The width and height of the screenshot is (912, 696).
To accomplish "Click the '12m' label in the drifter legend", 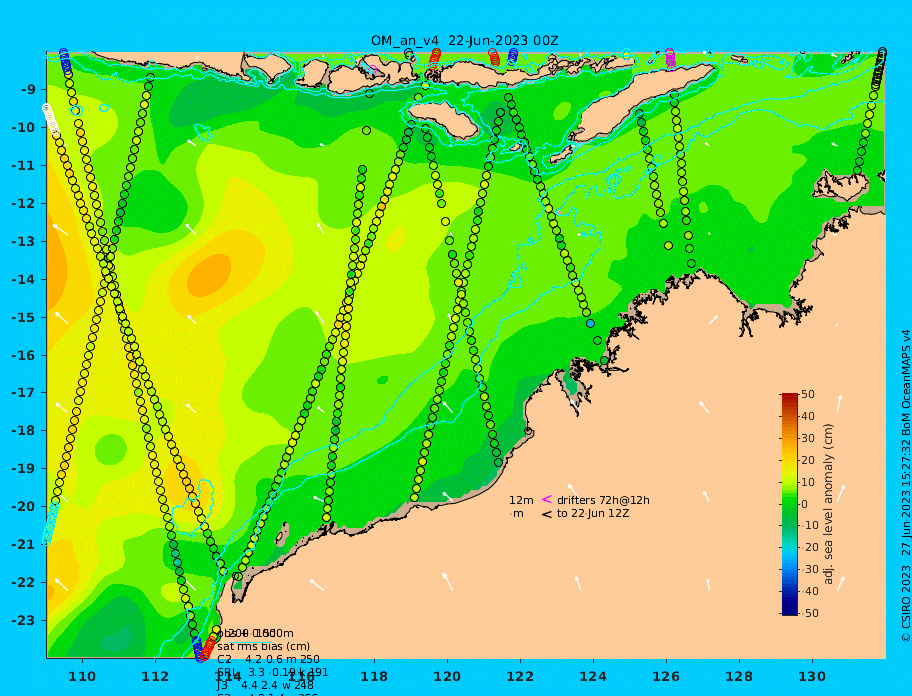I will (521, 500).
